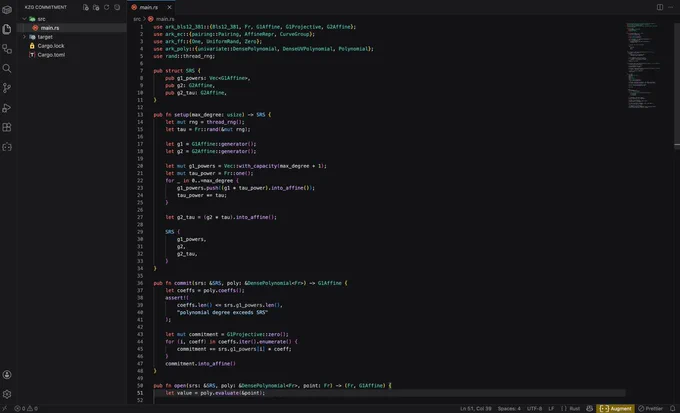
Task: Click line number 36 in gutter
Action: pyautogui.click(x=140, y=283)
